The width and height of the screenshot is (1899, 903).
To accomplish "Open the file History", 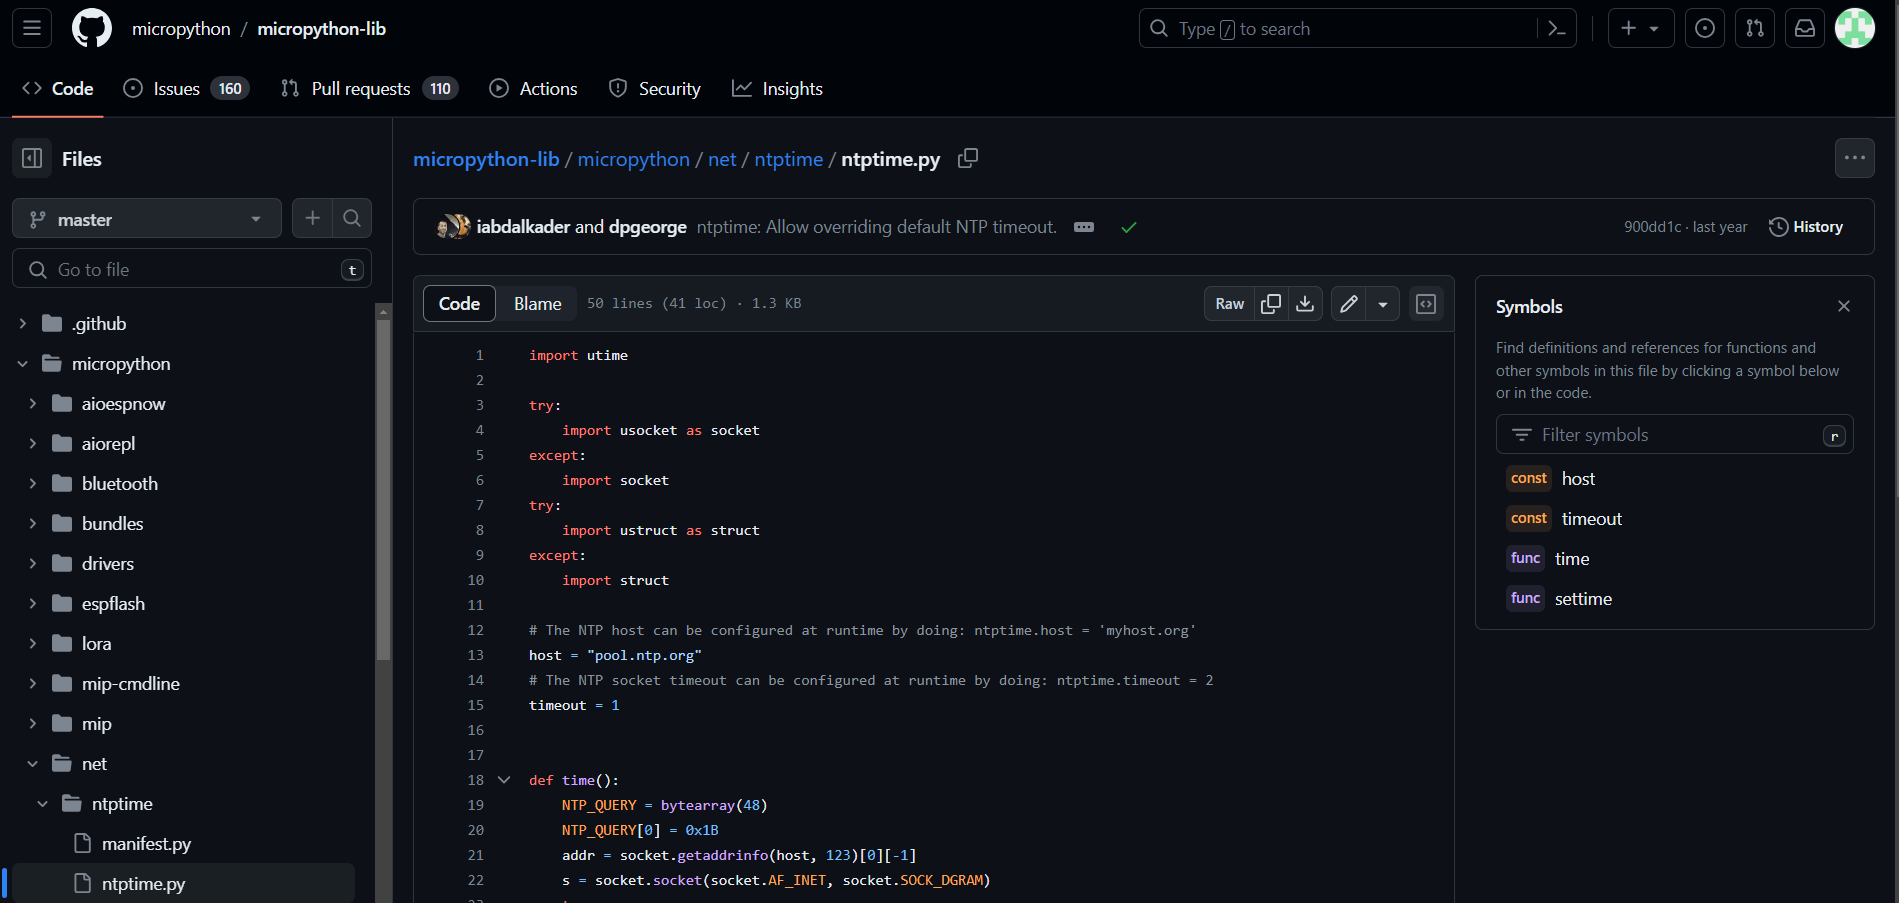I will coord(1806,227).
